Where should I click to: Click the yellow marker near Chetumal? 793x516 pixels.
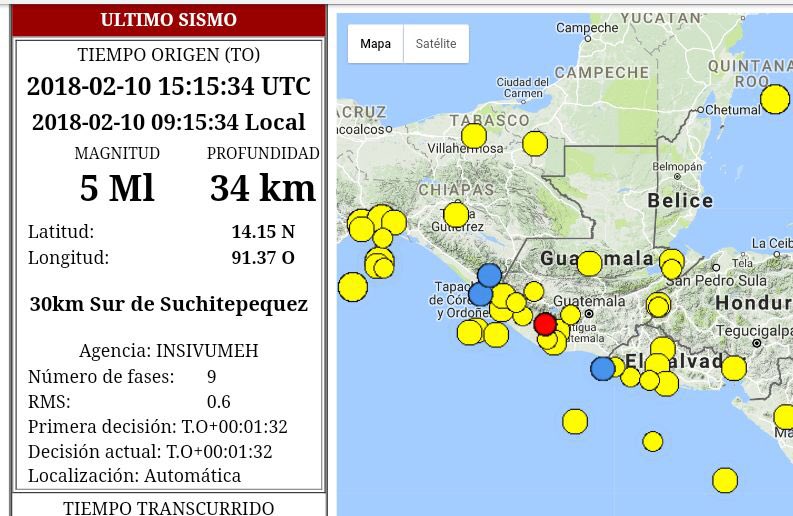[x=775, y=99]
